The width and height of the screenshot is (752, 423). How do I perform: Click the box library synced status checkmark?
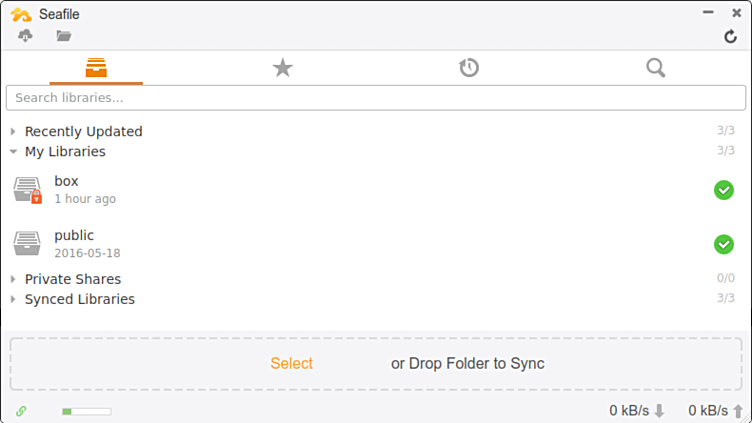coord(724,190)
